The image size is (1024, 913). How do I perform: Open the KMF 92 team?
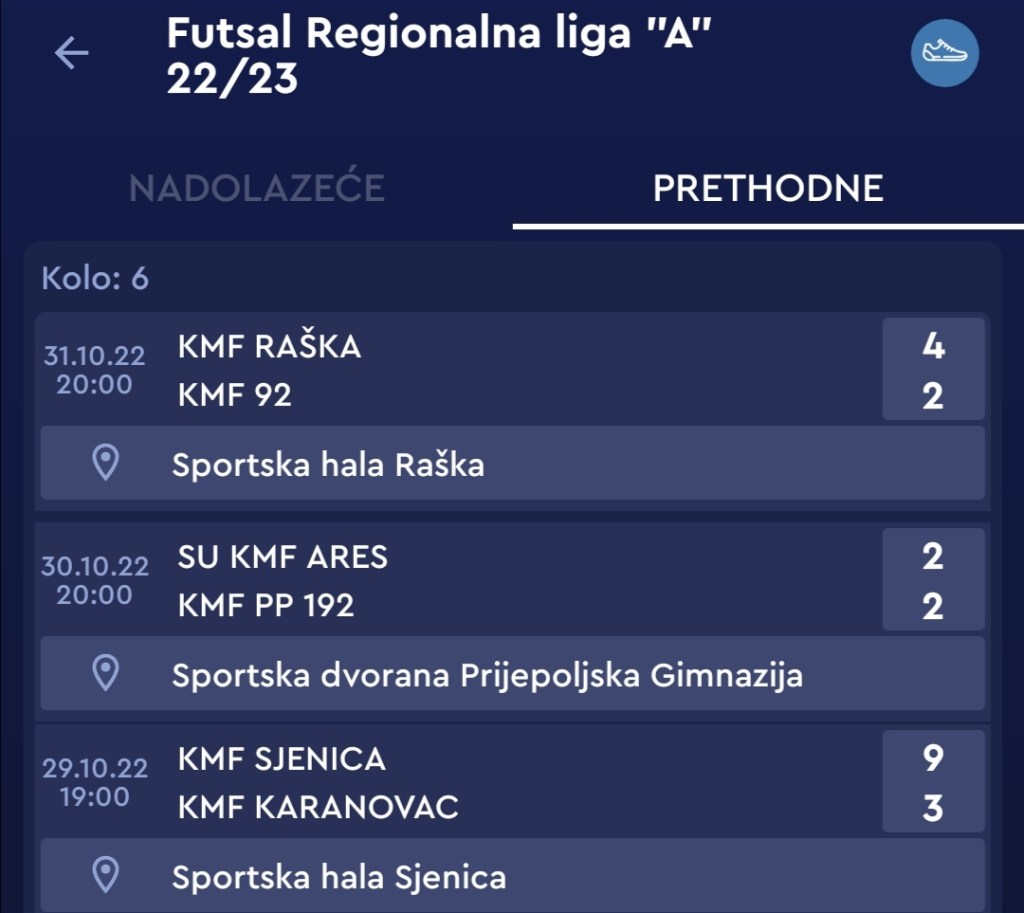[x=235, y=396]
